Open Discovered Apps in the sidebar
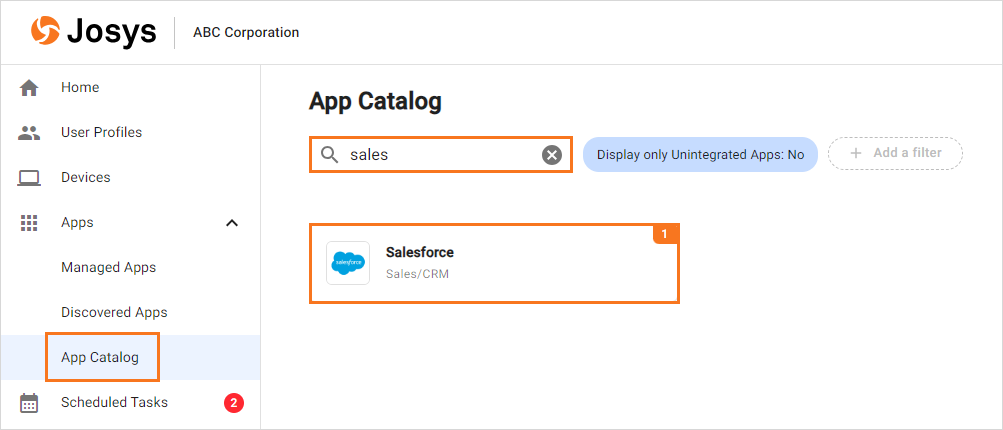This screenshot has height=430, width=1003. 114,313
